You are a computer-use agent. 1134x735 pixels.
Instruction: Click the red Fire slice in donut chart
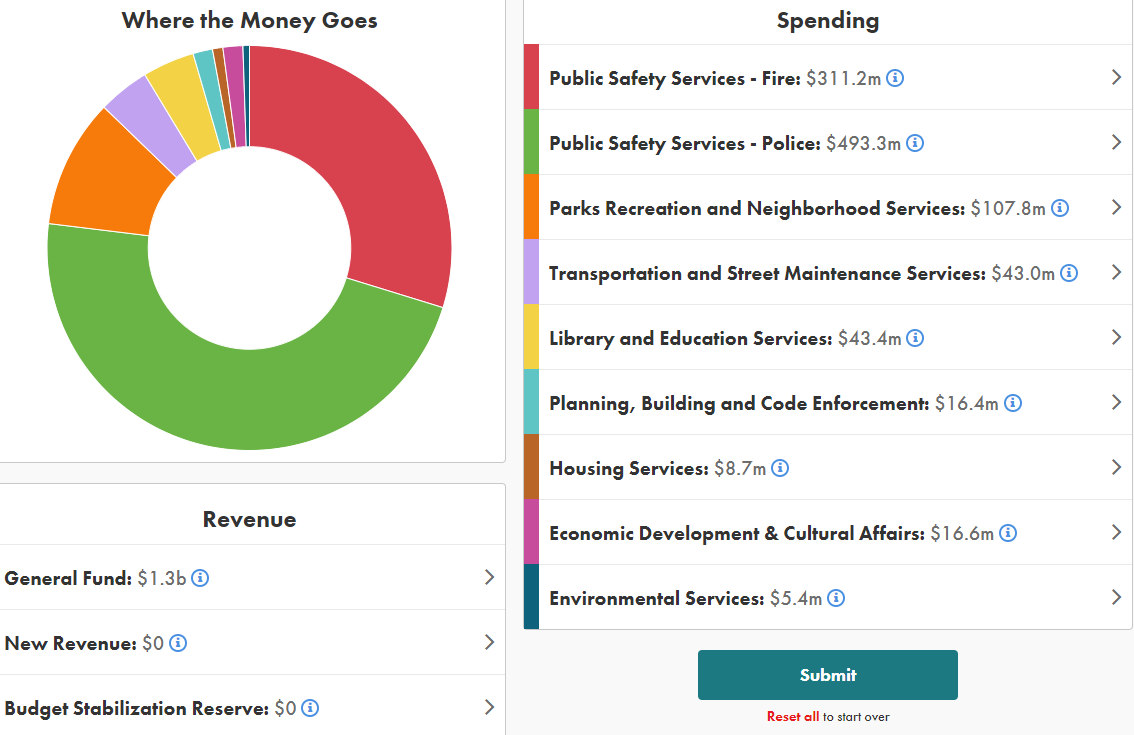click(370, 160)
